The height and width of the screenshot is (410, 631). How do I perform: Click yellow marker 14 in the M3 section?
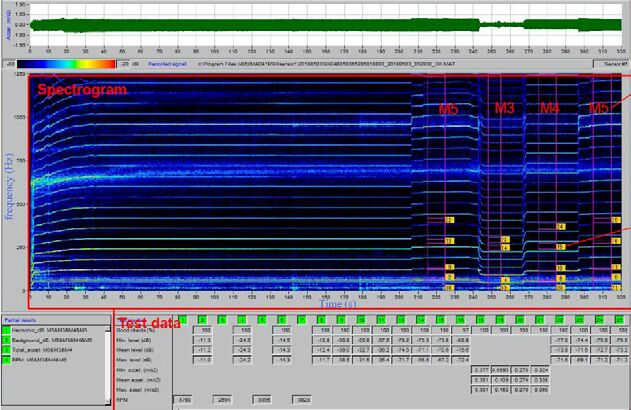[505, 247]
